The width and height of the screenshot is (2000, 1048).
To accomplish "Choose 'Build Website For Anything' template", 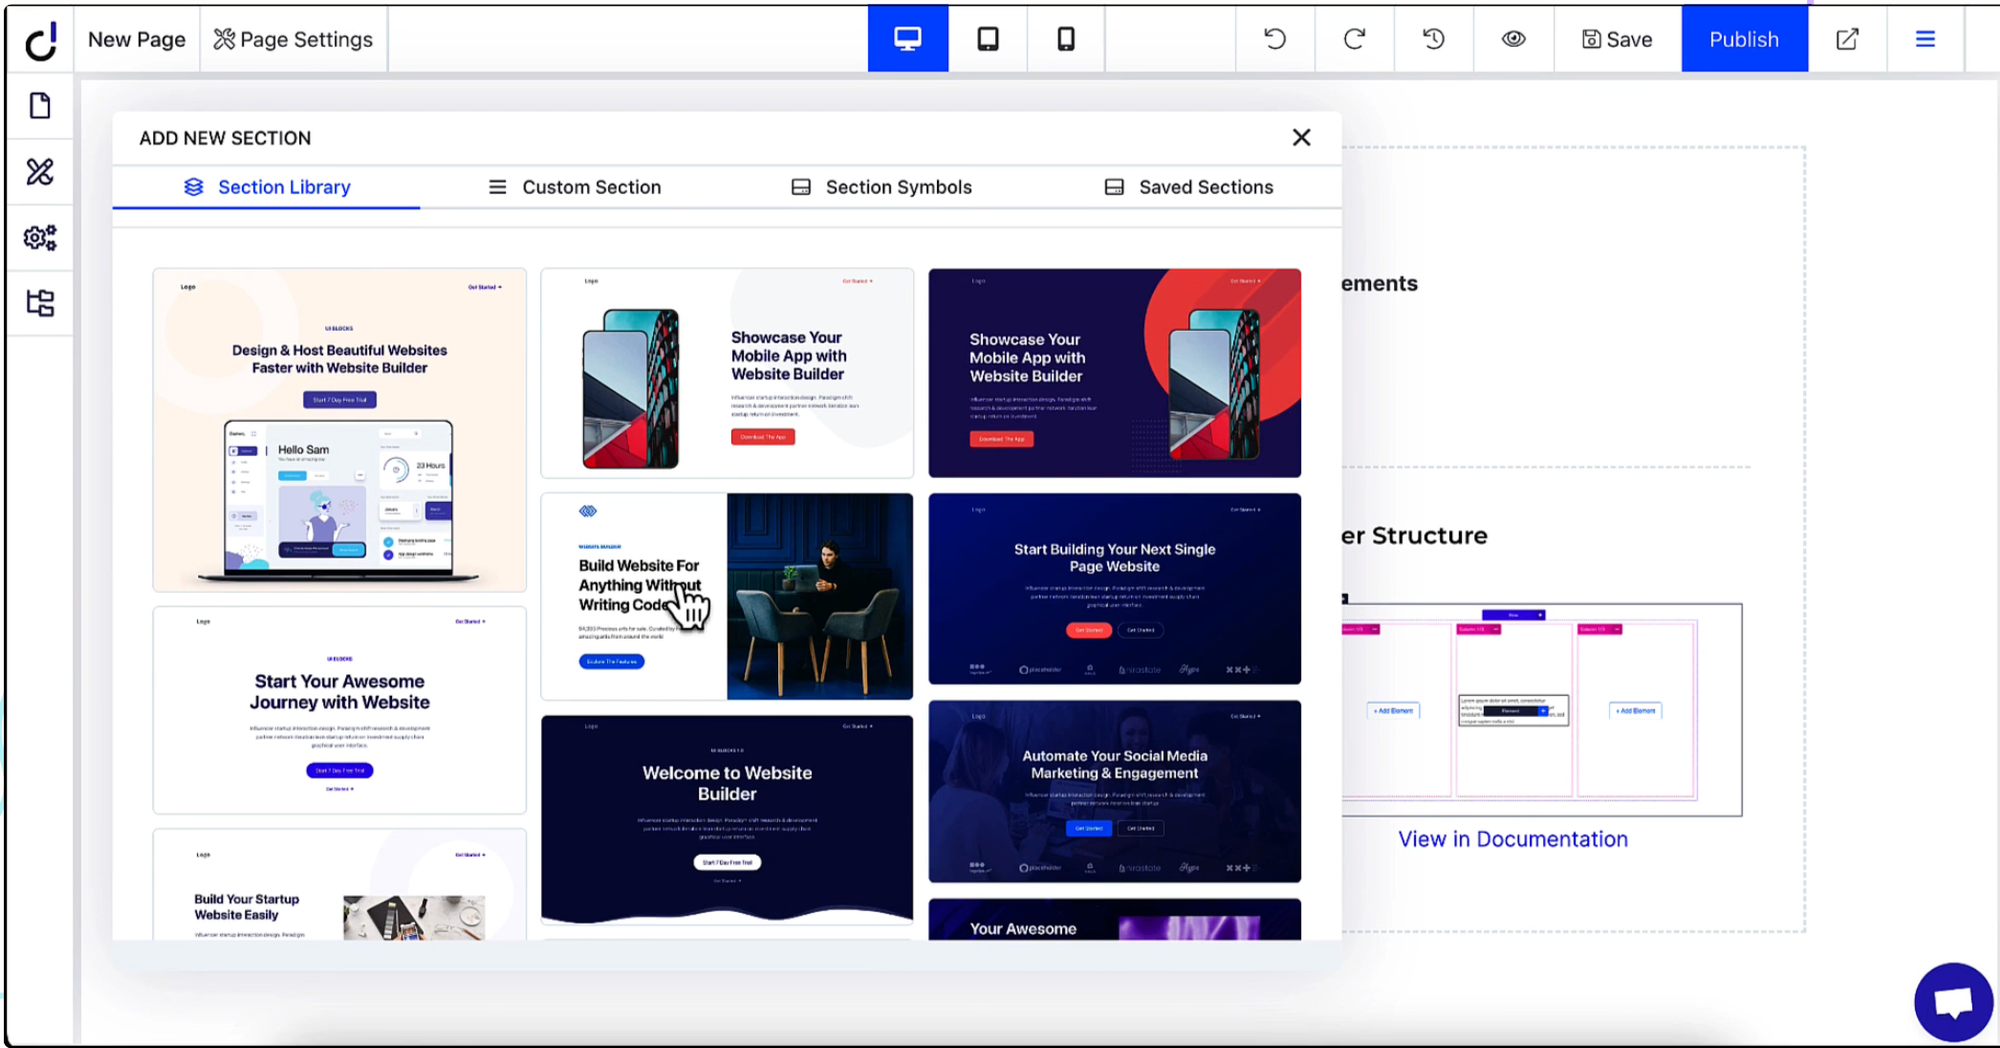I will click(727, 596).
